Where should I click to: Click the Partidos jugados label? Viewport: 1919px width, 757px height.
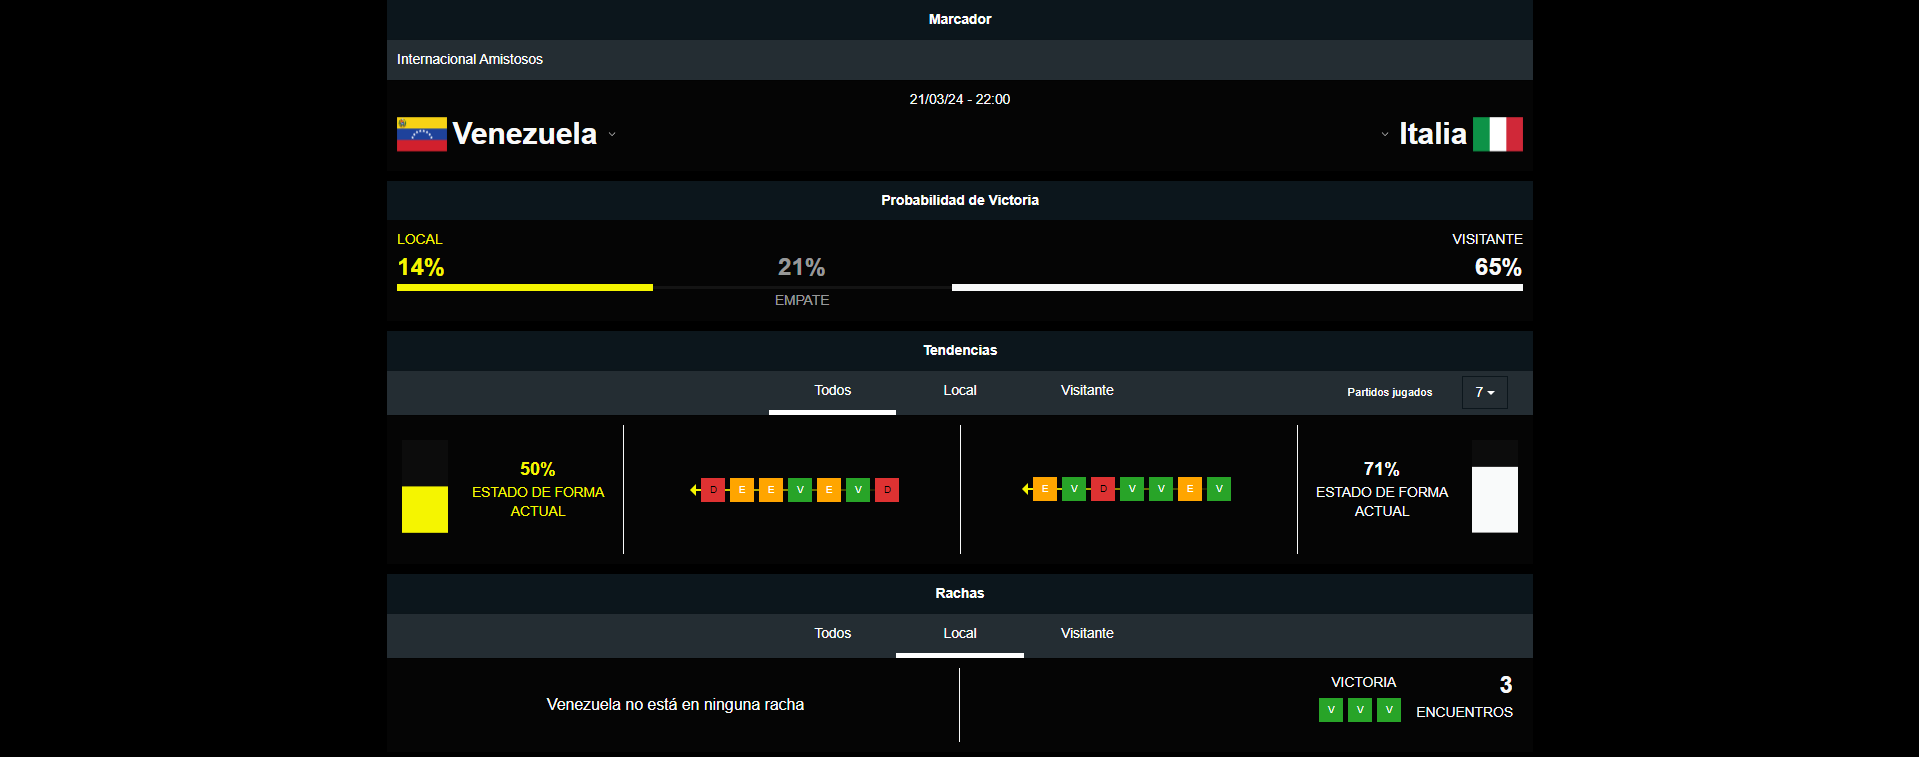1390,393
